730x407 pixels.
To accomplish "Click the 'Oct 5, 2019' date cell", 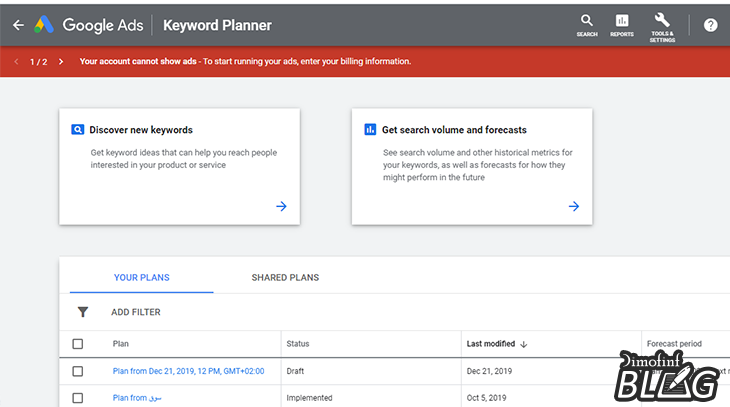I will [x=487, y=398].
